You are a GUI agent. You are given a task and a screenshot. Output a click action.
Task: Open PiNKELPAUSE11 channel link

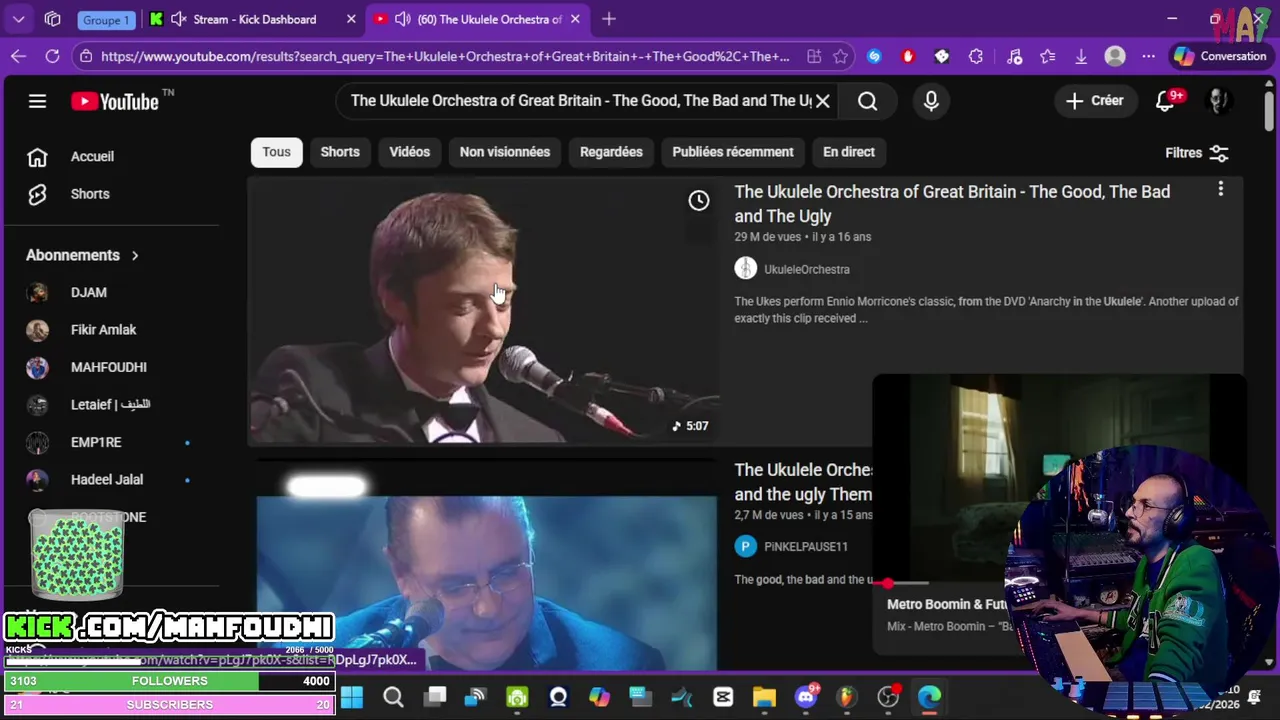806,546
